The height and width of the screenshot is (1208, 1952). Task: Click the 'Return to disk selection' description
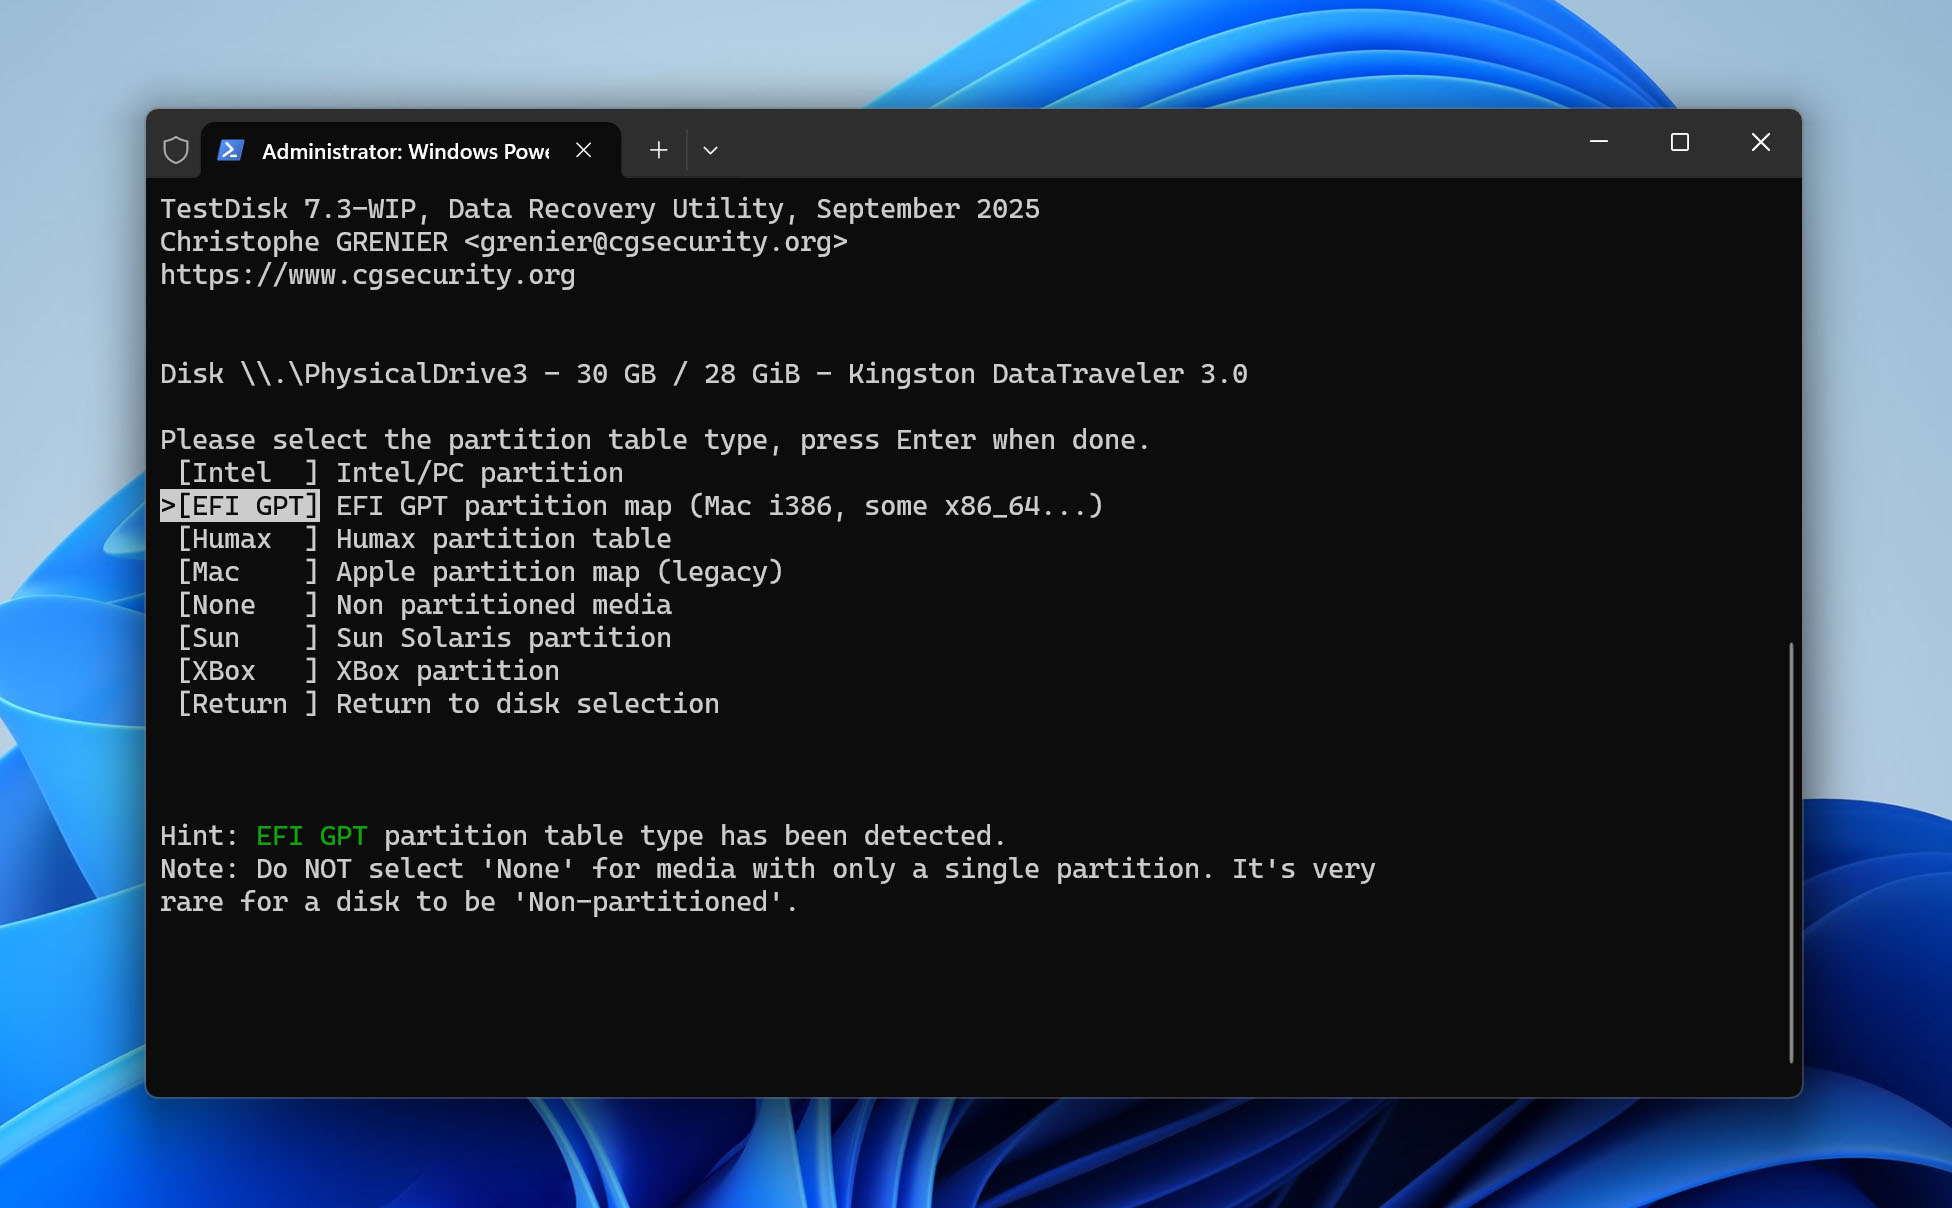tap(528, 704)
